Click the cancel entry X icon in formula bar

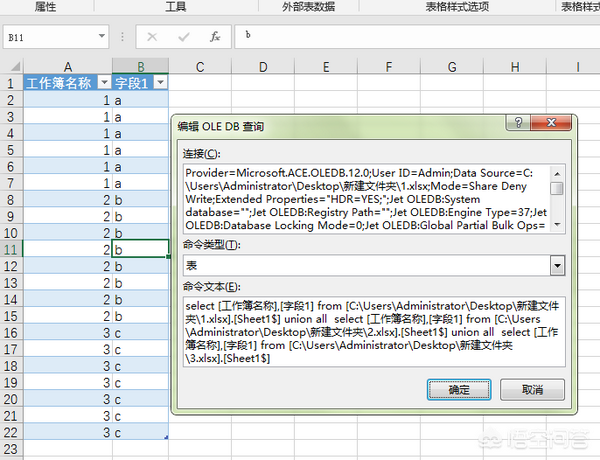tap(152, 37)
